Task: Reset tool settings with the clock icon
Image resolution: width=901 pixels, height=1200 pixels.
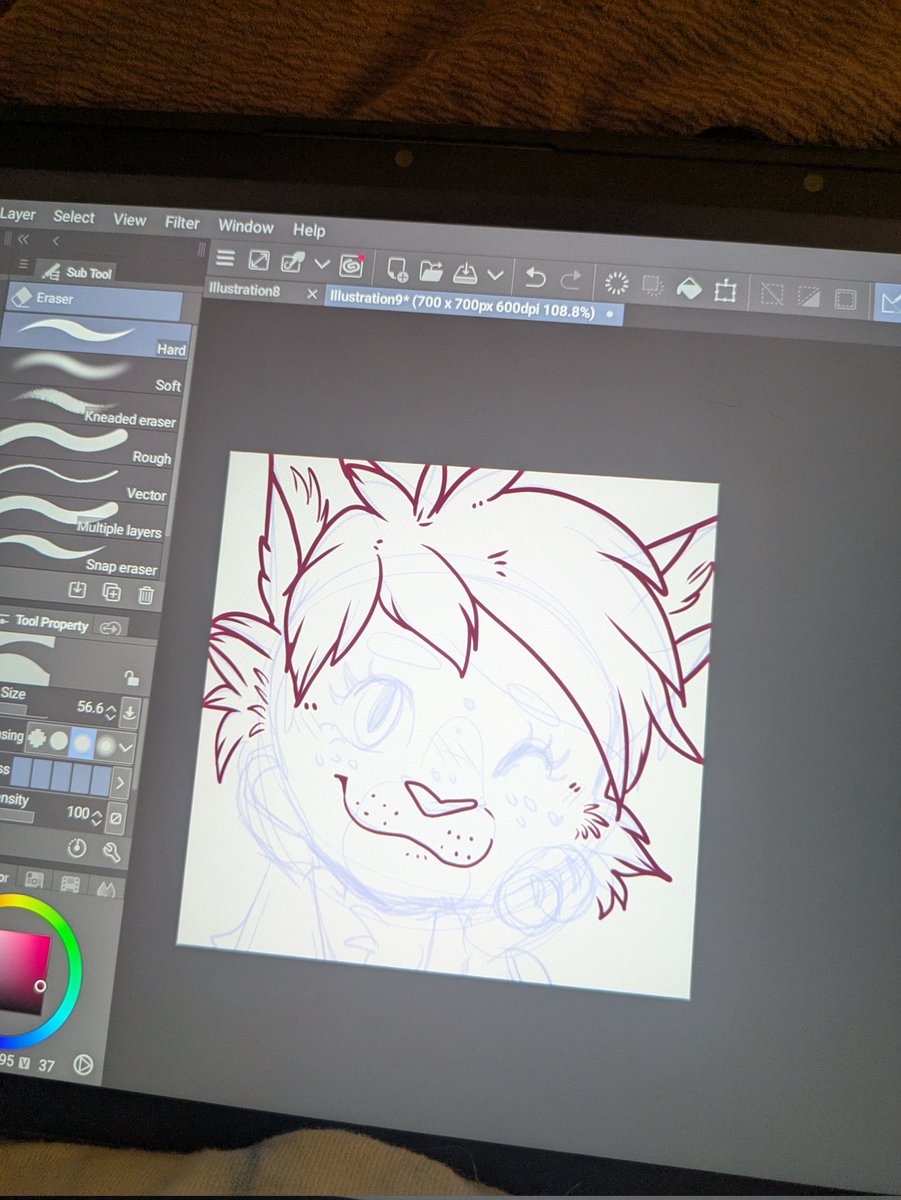Action: point(77,848)
